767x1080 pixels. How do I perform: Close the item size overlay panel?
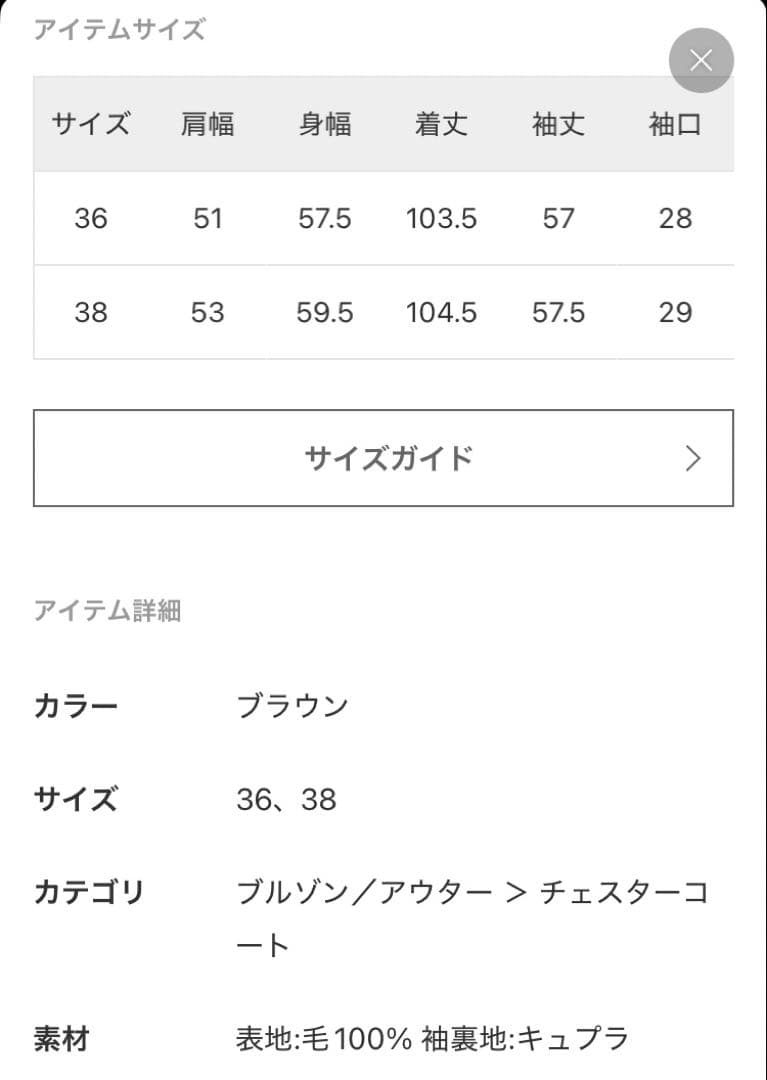coord(701,60)
